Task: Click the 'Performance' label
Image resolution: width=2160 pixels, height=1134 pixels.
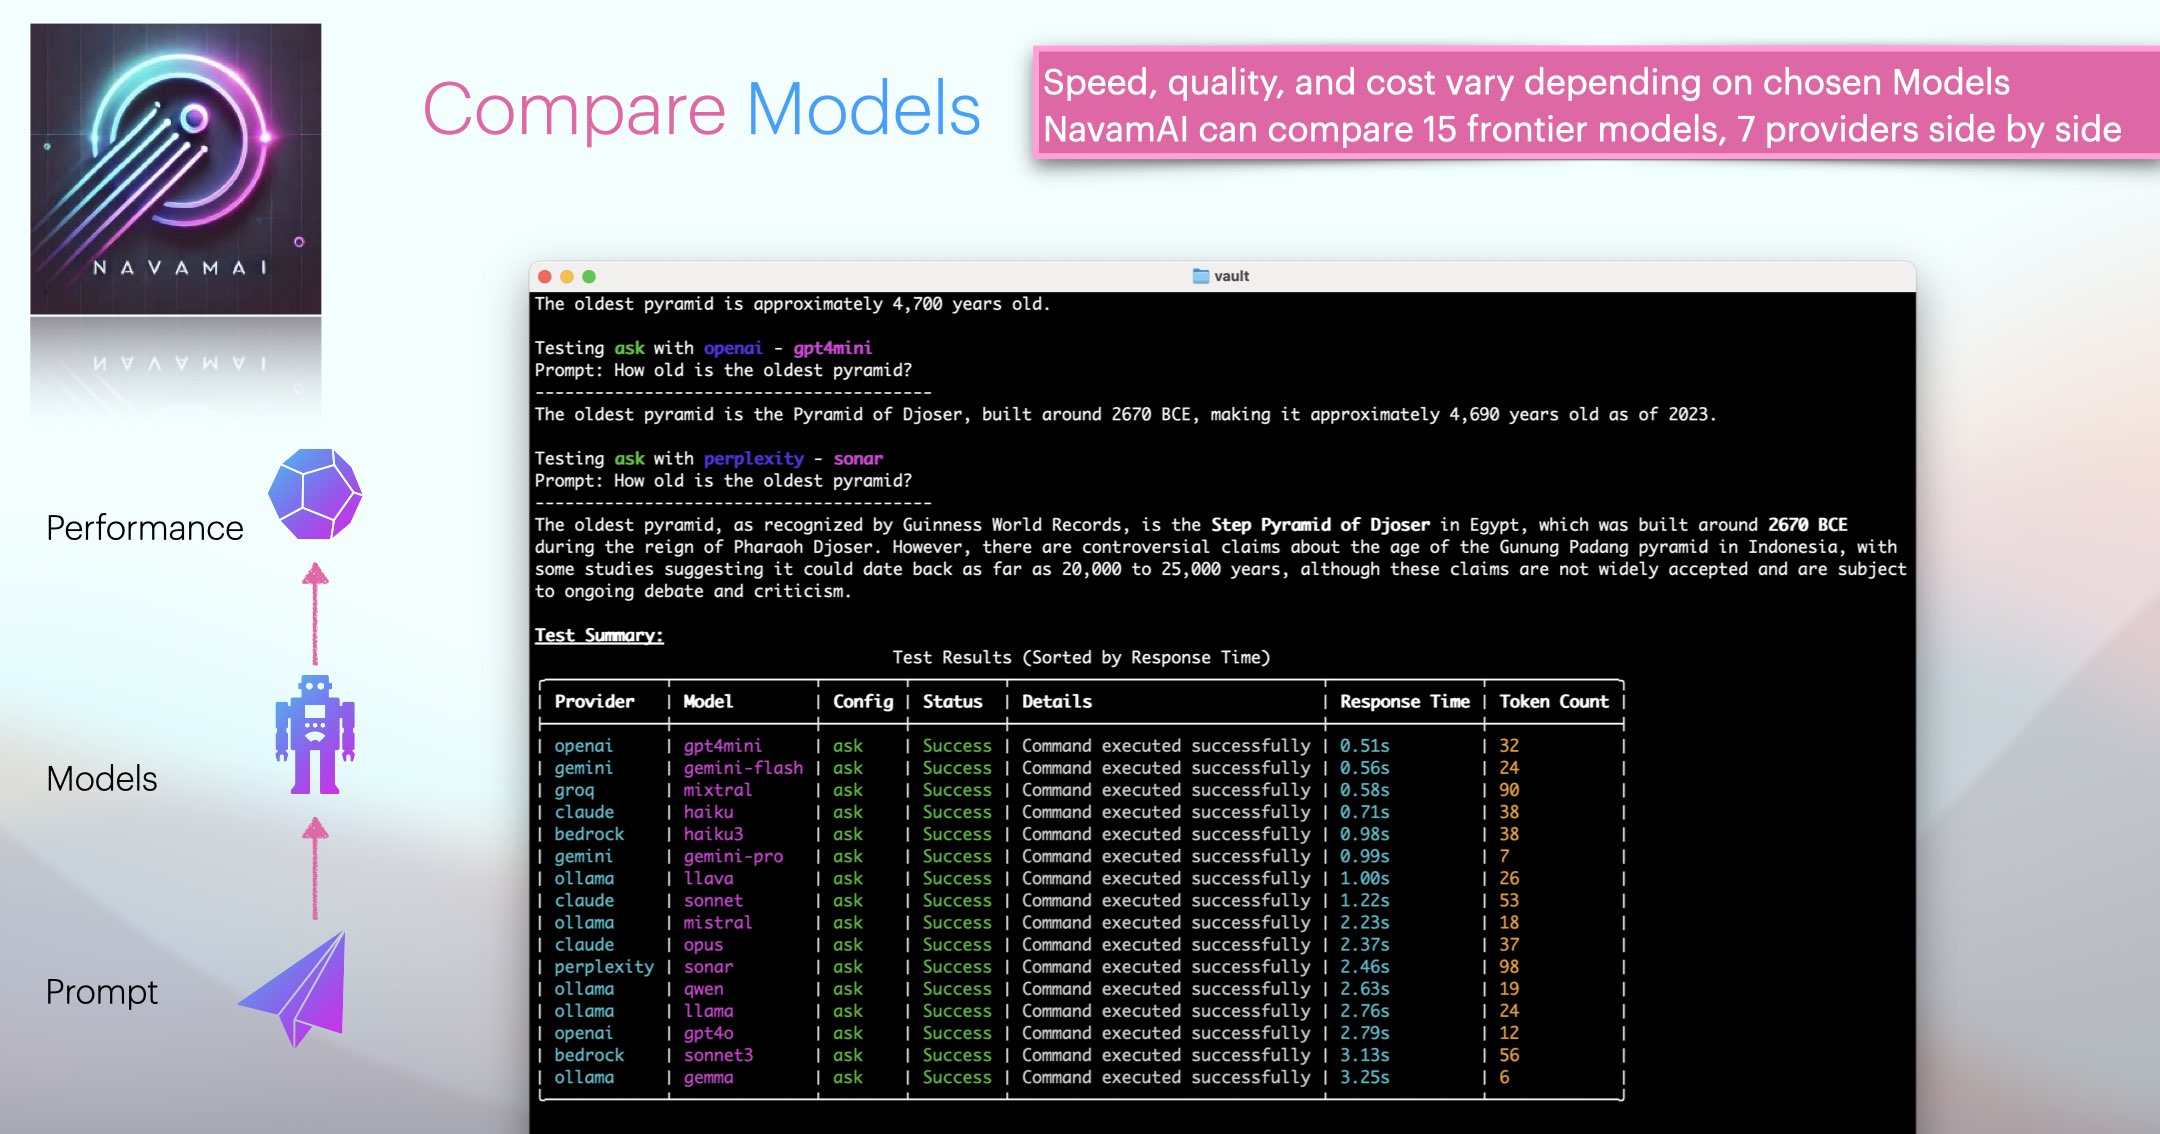Action: [x=145, y=528]
